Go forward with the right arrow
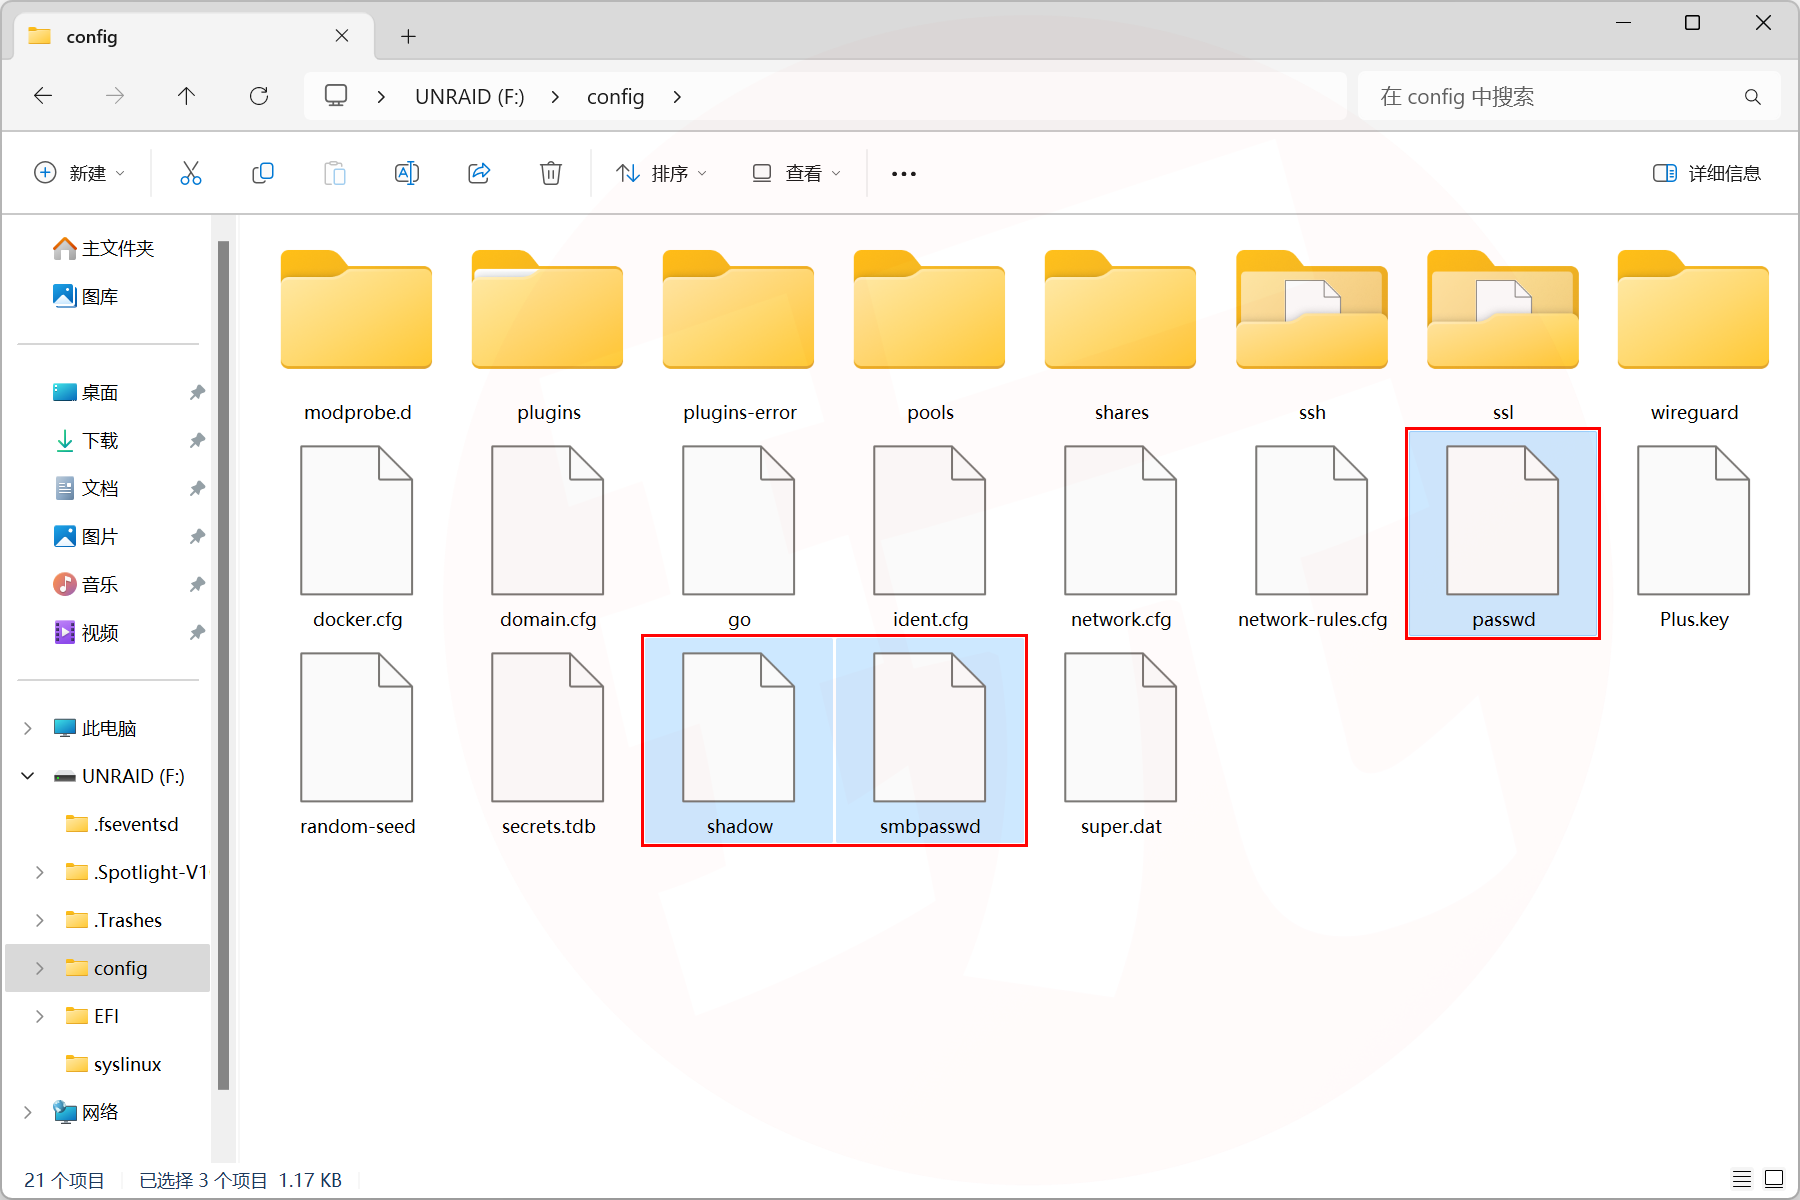This screenshot has width=1800, height=1200. pyautogui.click(x=115, y=96)
